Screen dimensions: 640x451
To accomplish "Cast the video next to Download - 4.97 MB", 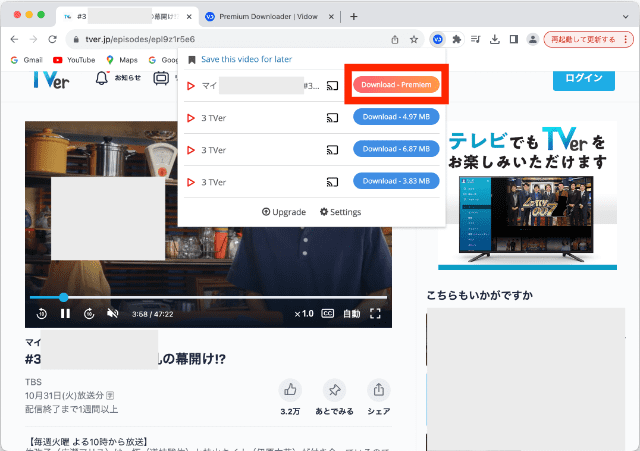I will 332,118.
